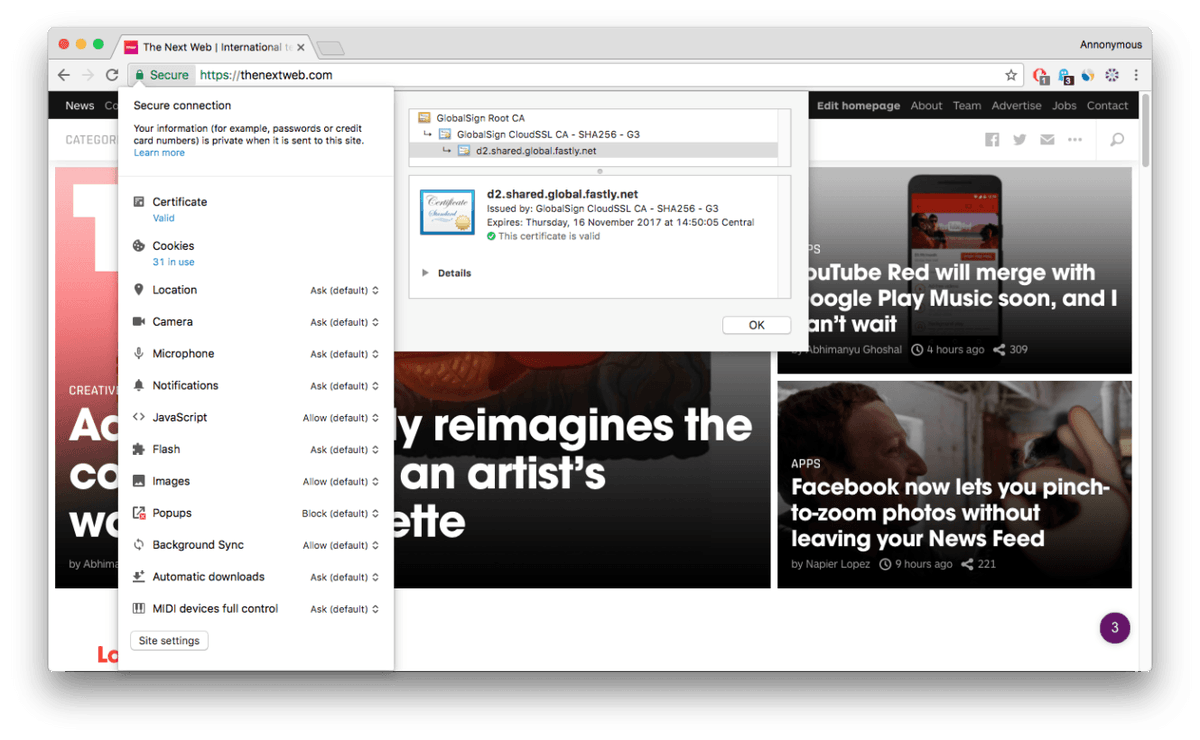Click the 31 in use cookies link
This screenshot has height=740, width=1200.
[x=173, y=262]
